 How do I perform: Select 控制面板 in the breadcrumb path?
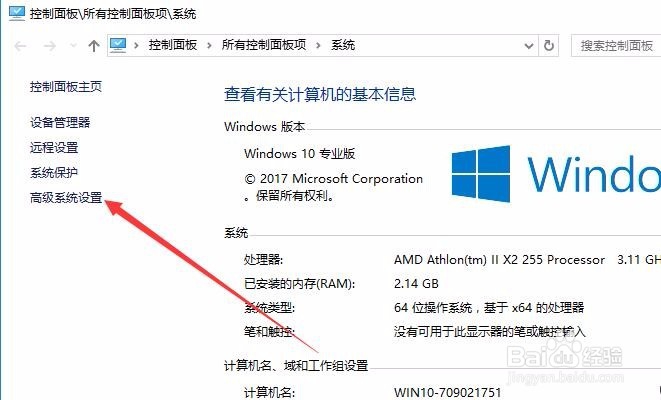coord(173,45)
